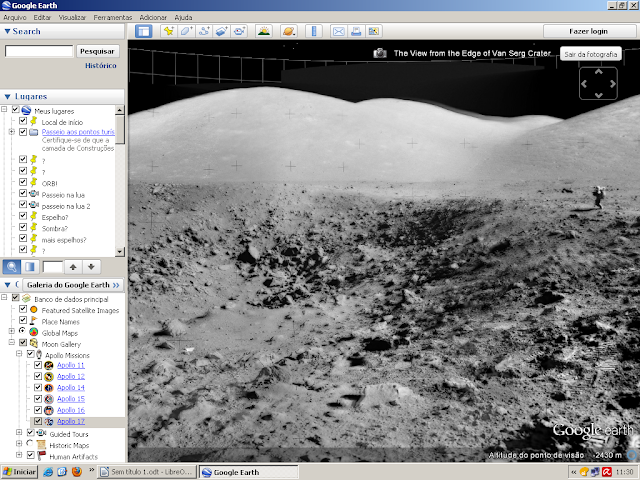Open the ruler measurement tool
This screenshot has height=480, width=640.
[314, 31]
